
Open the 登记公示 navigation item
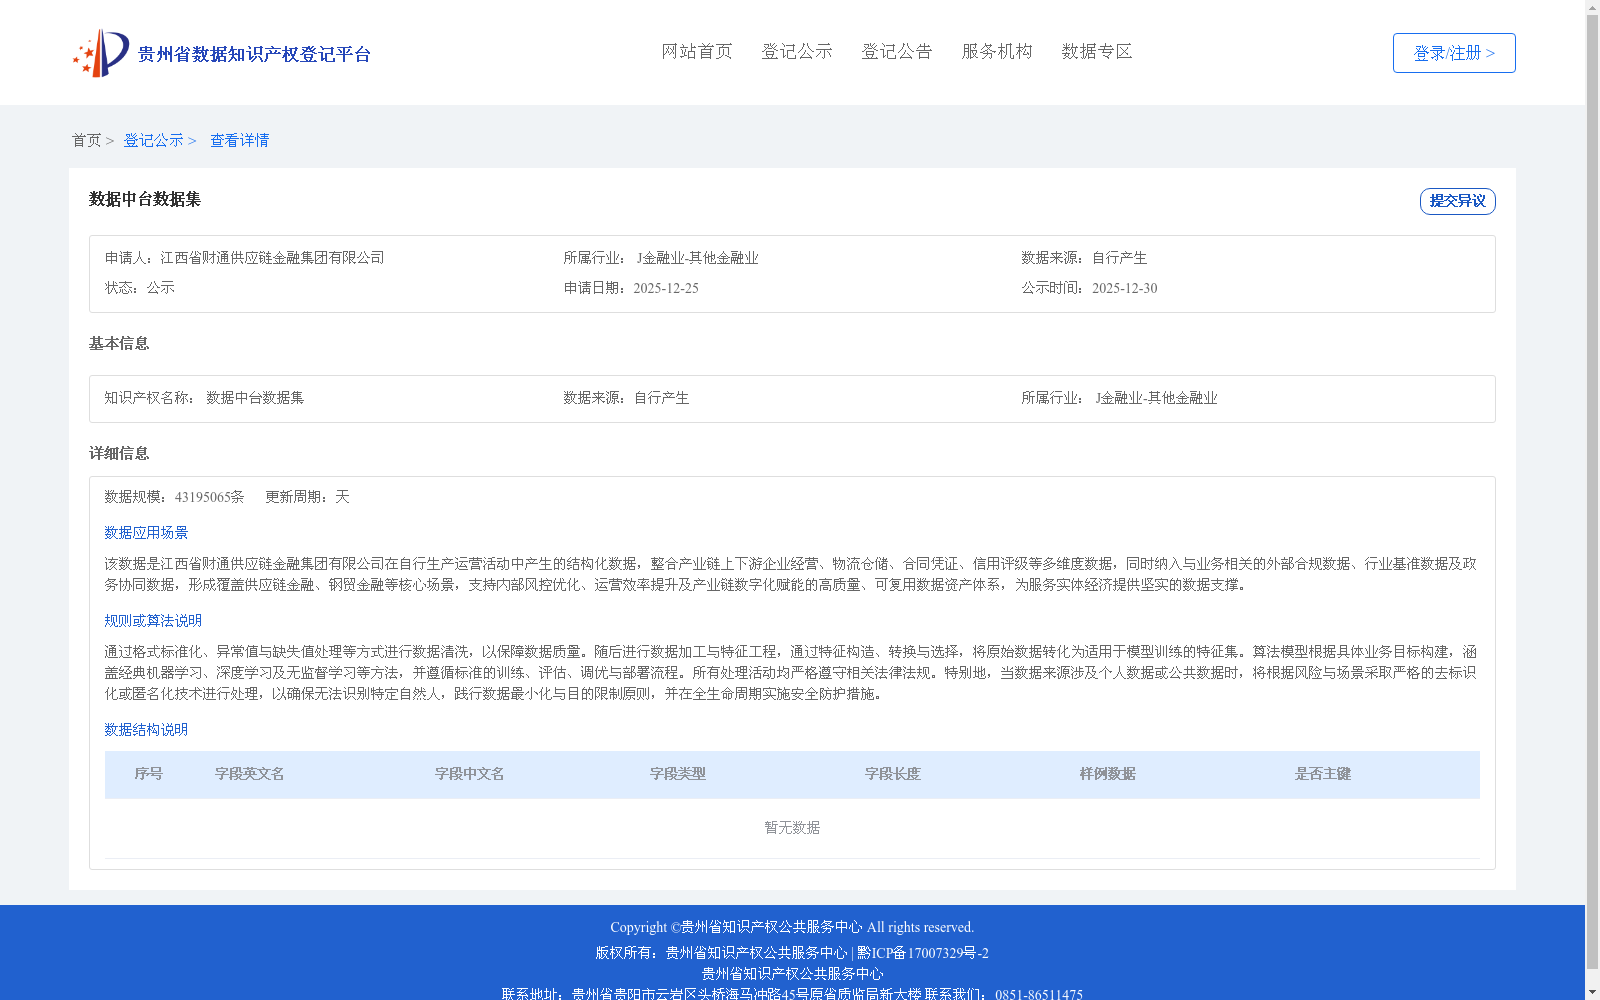tap(797, 51)
